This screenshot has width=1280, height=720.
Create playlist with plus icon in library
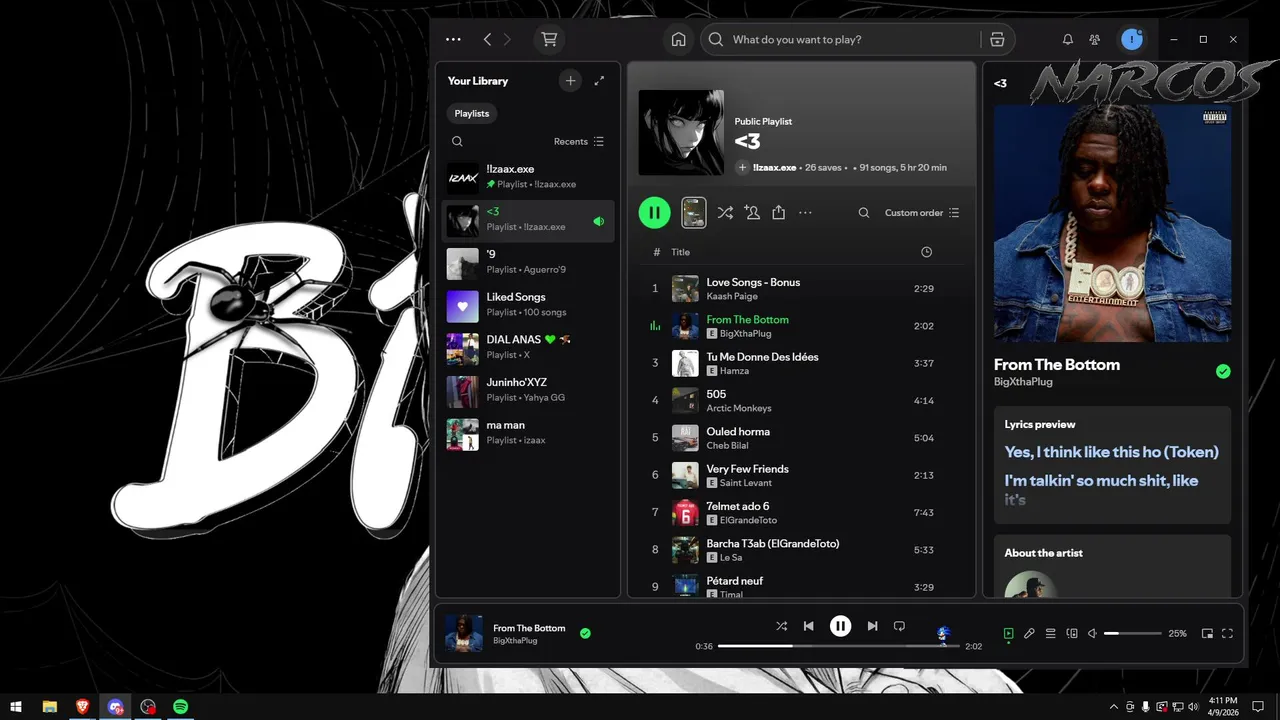click(x=570, y=81)
